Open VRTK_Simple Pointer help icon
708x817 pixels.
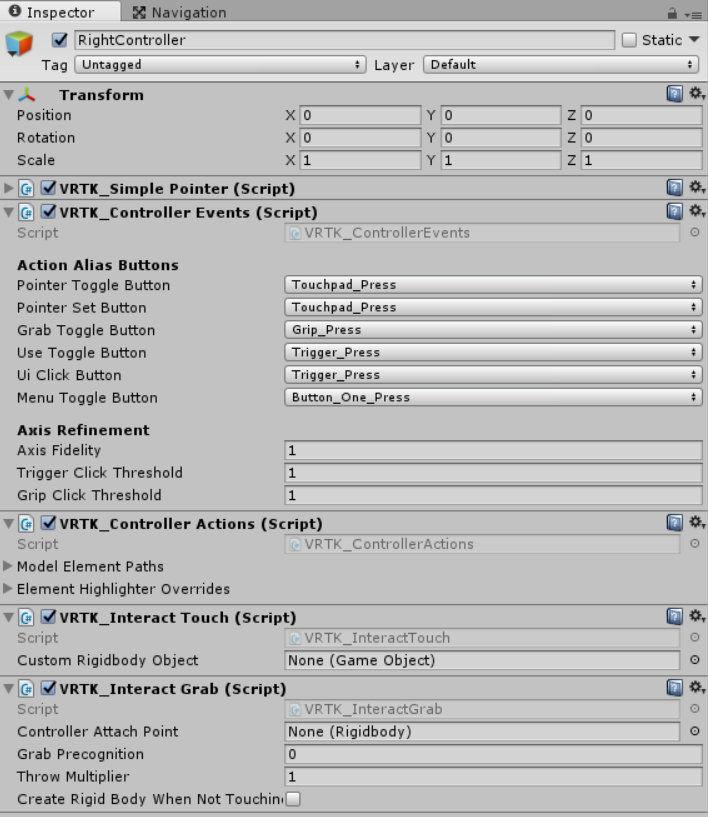click(x=674, y=188)
